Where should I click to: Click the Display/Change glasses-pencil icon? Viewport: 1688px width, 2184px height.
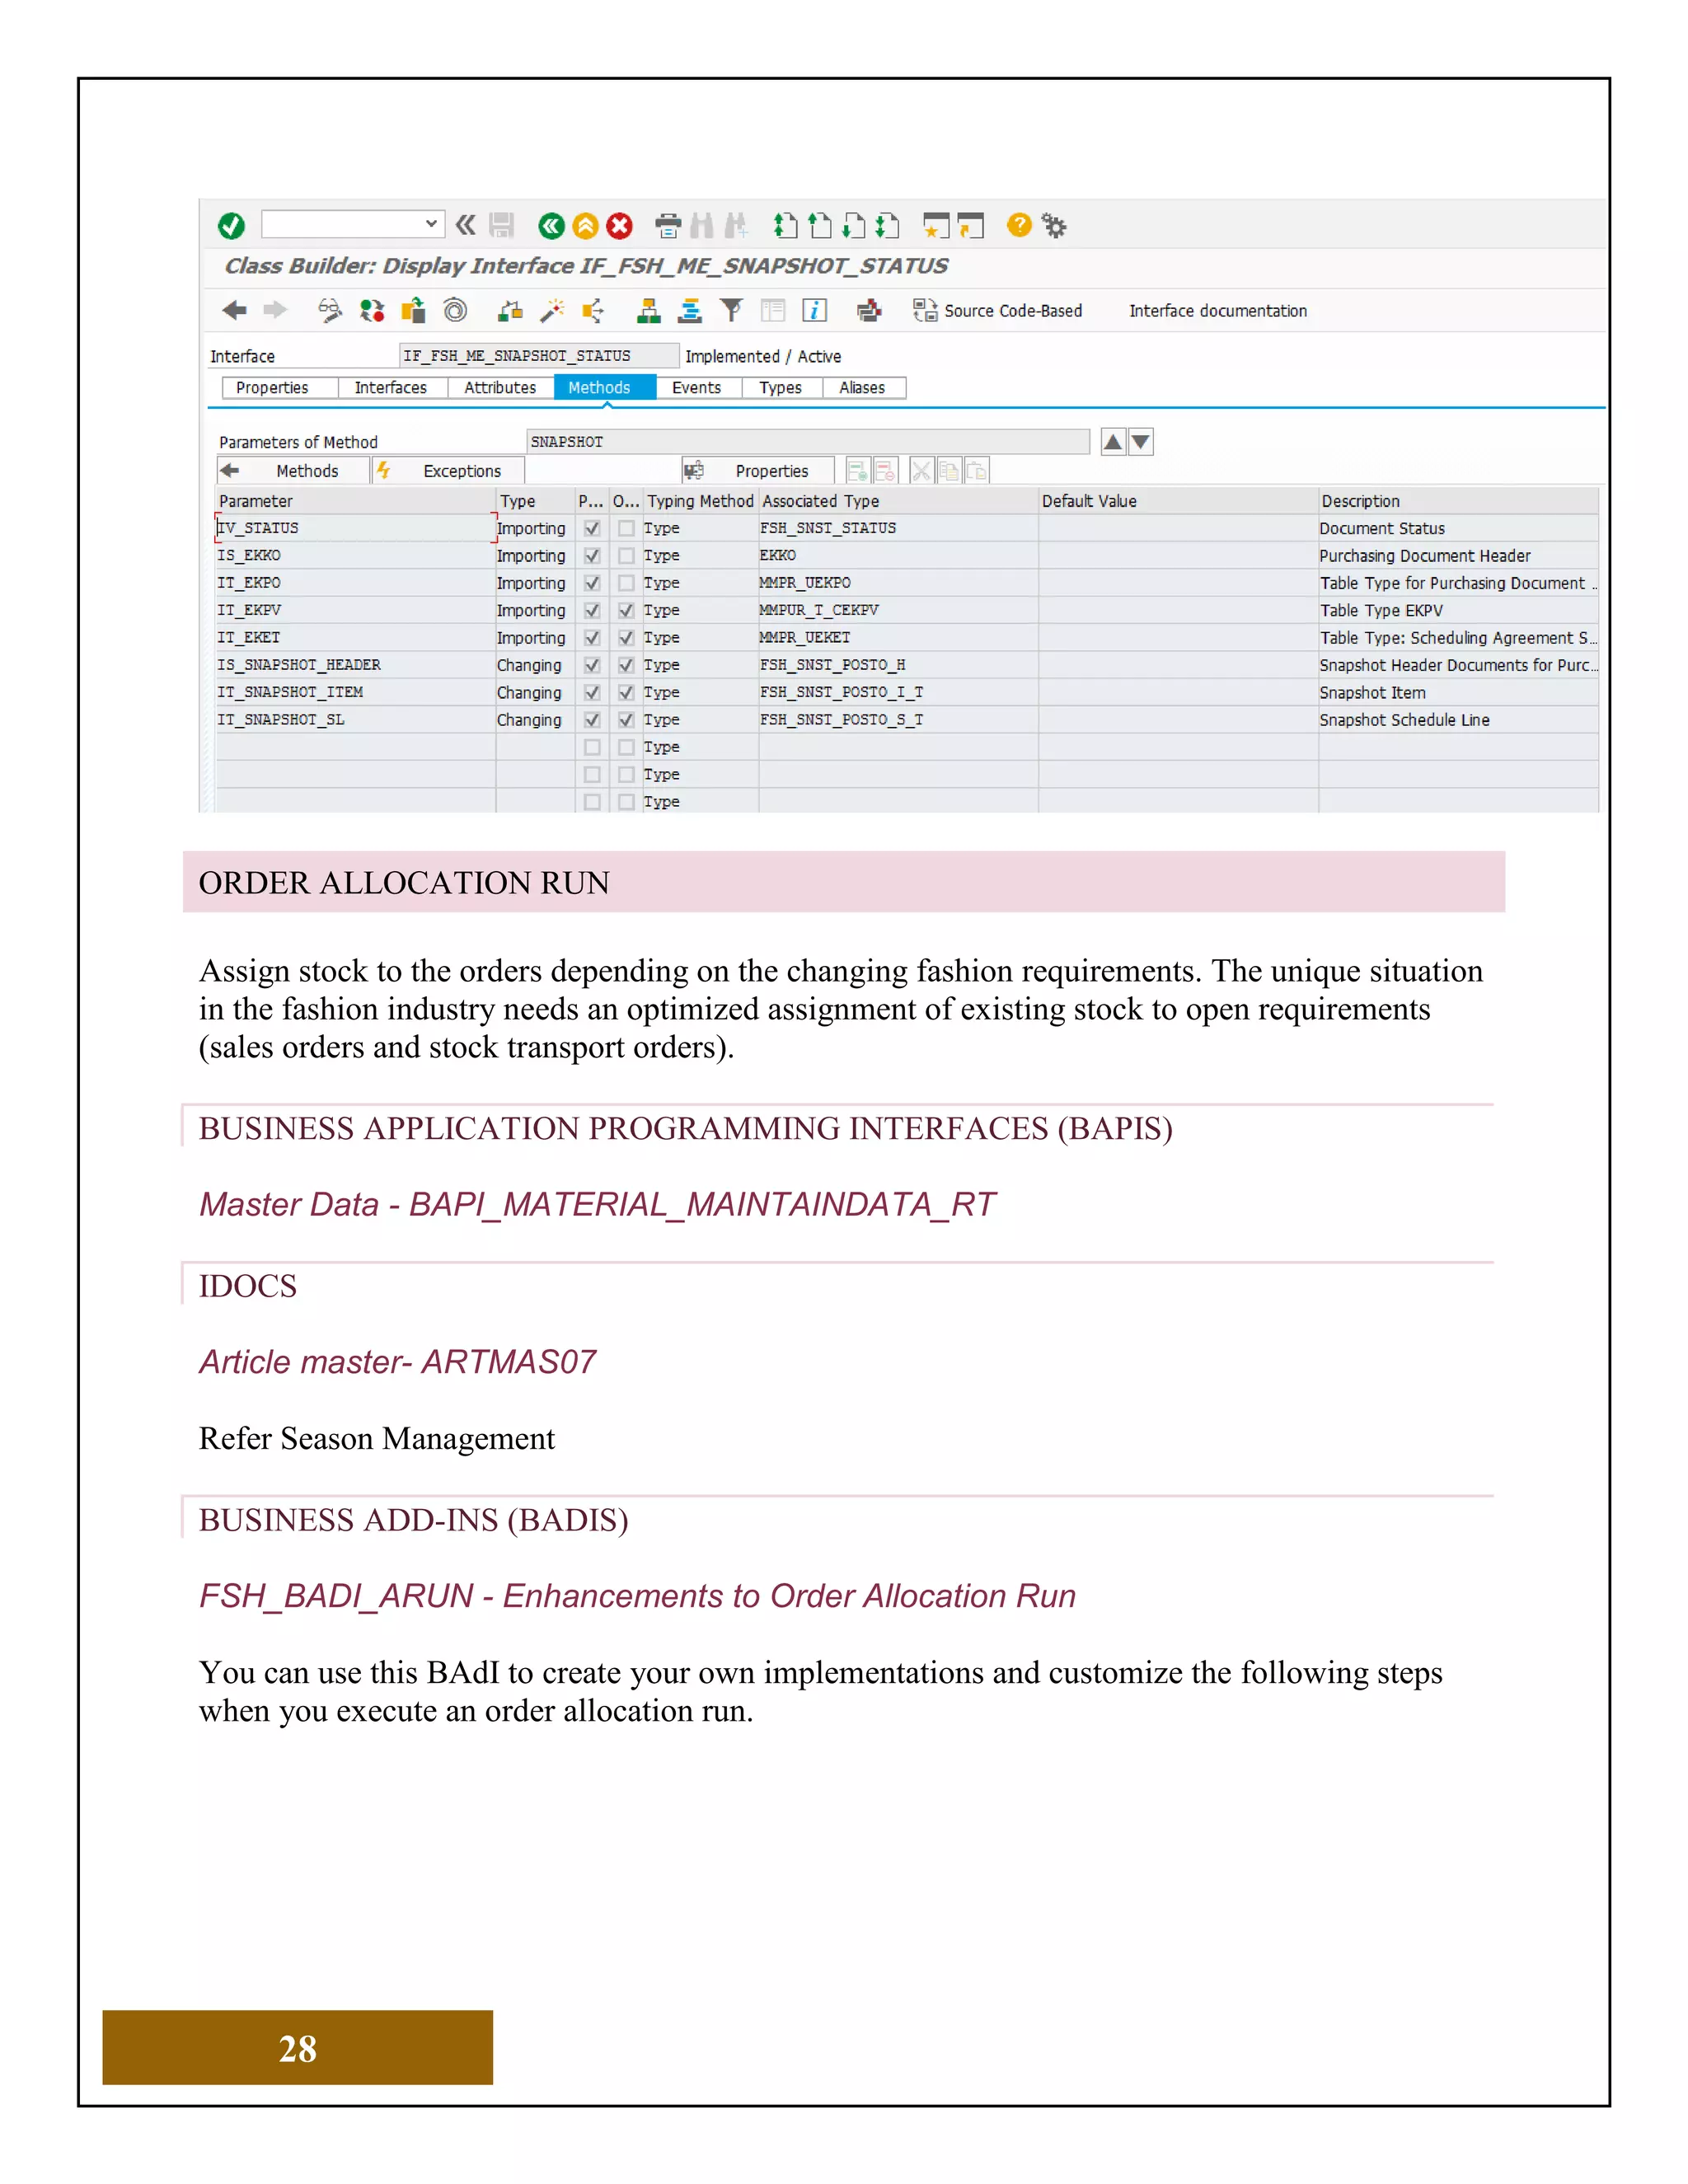[x=330, y=311]
